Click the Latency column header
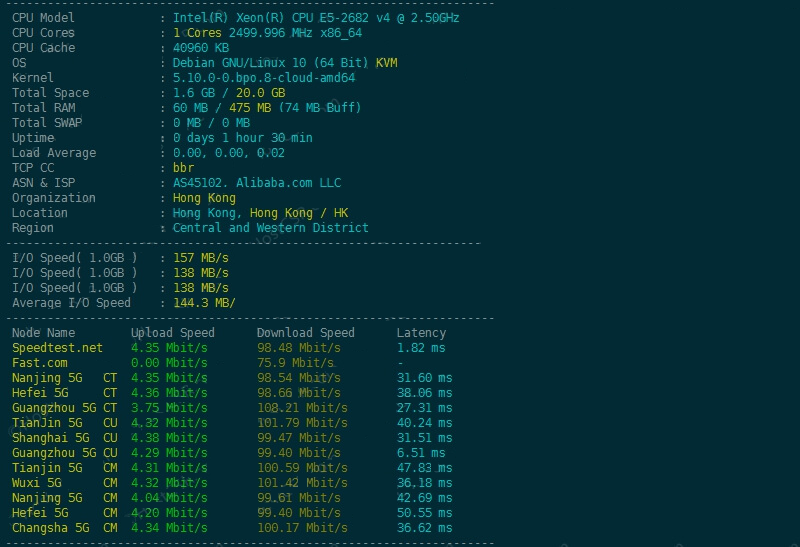The image size is (800, 547). [421, 333]
